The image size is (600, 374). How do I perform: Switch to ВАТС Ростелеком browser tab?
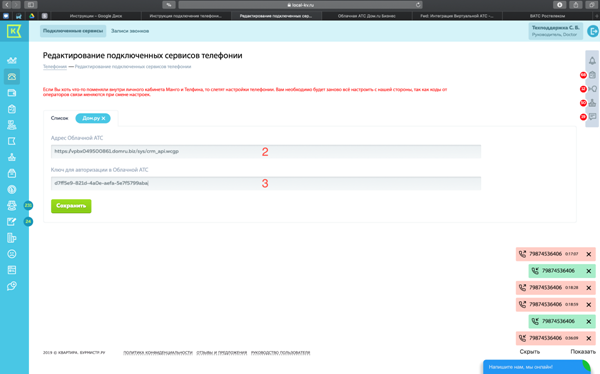tap(547, 16)
